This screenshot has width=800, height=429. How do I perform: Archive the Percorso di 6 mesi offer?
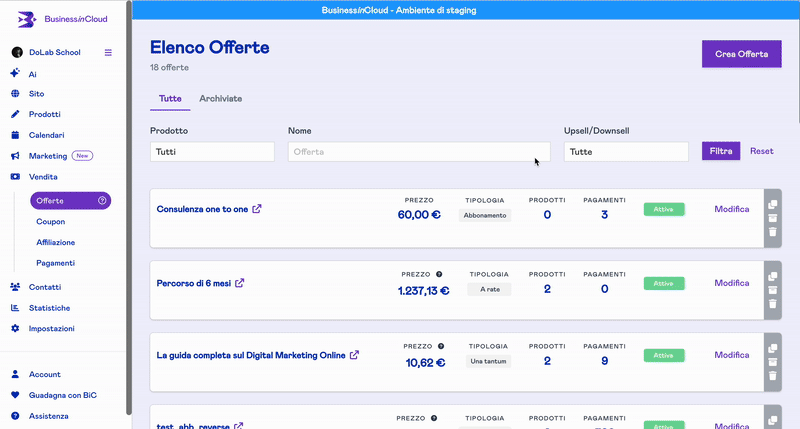pos(772,290)
